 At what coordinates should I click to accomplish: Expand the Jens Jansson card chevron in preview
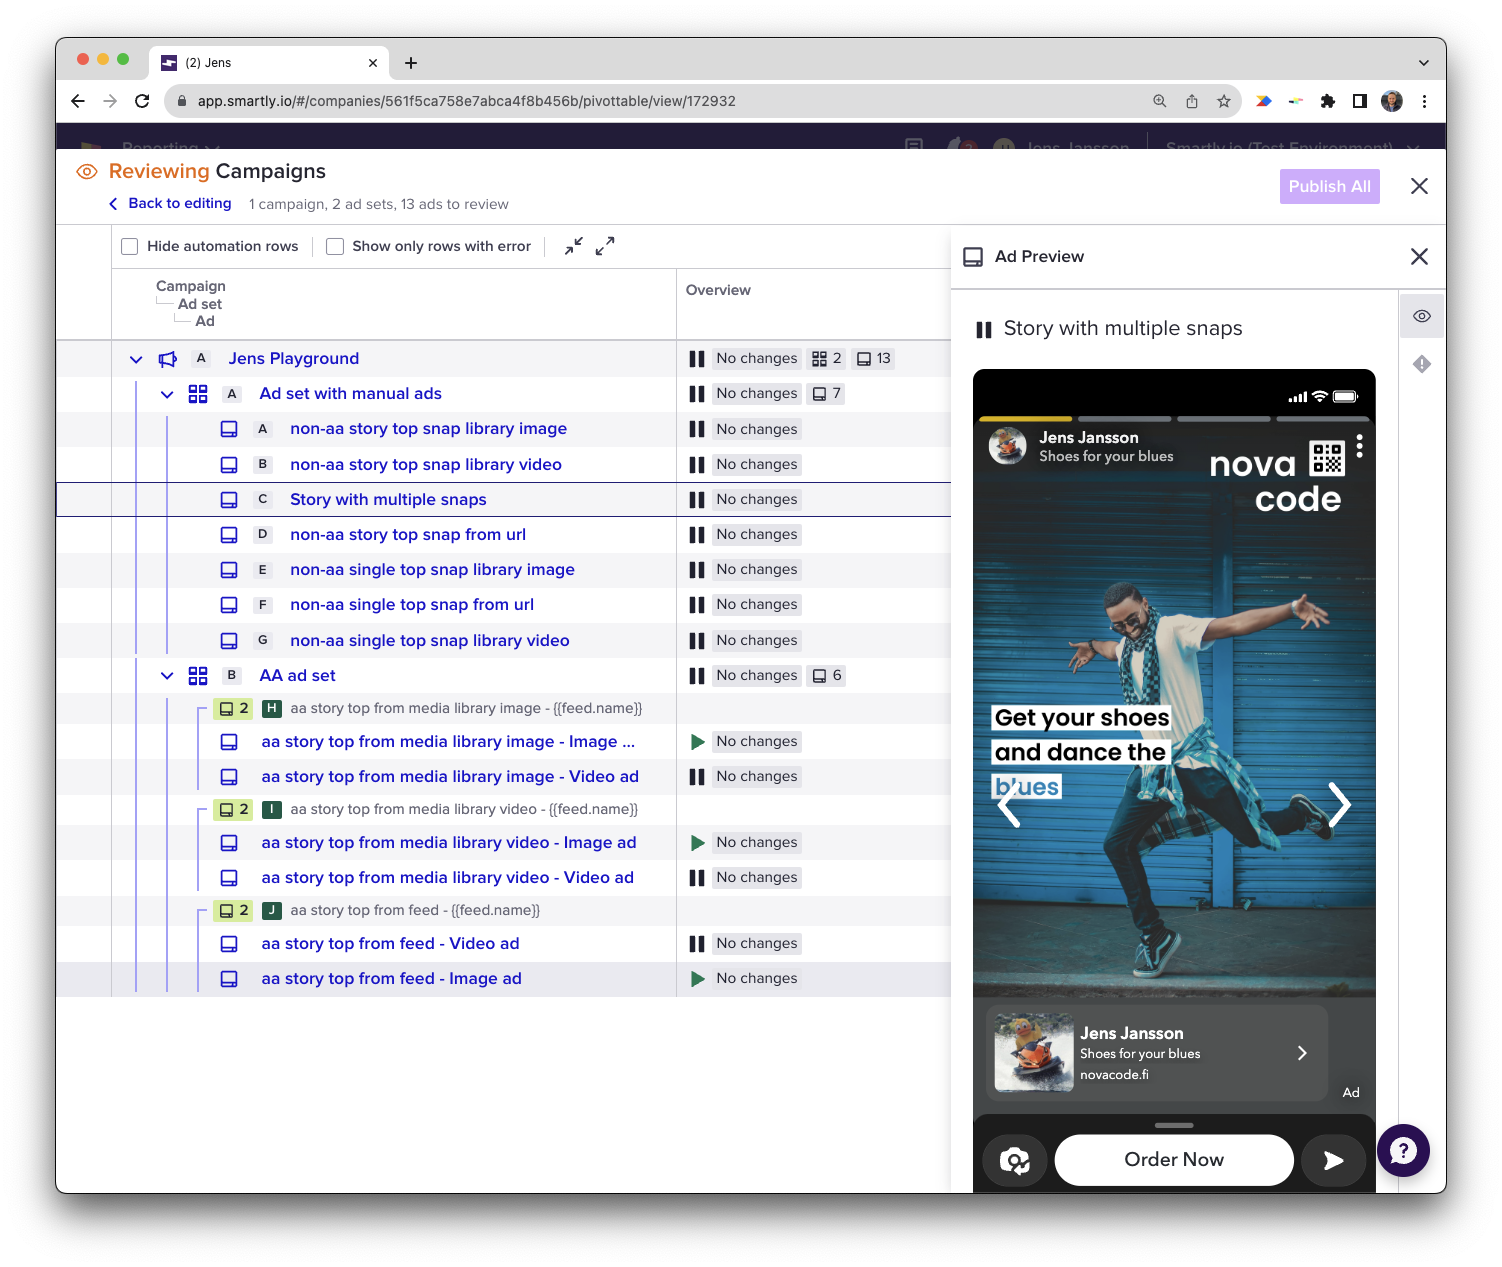(x=1302, y=1053)
